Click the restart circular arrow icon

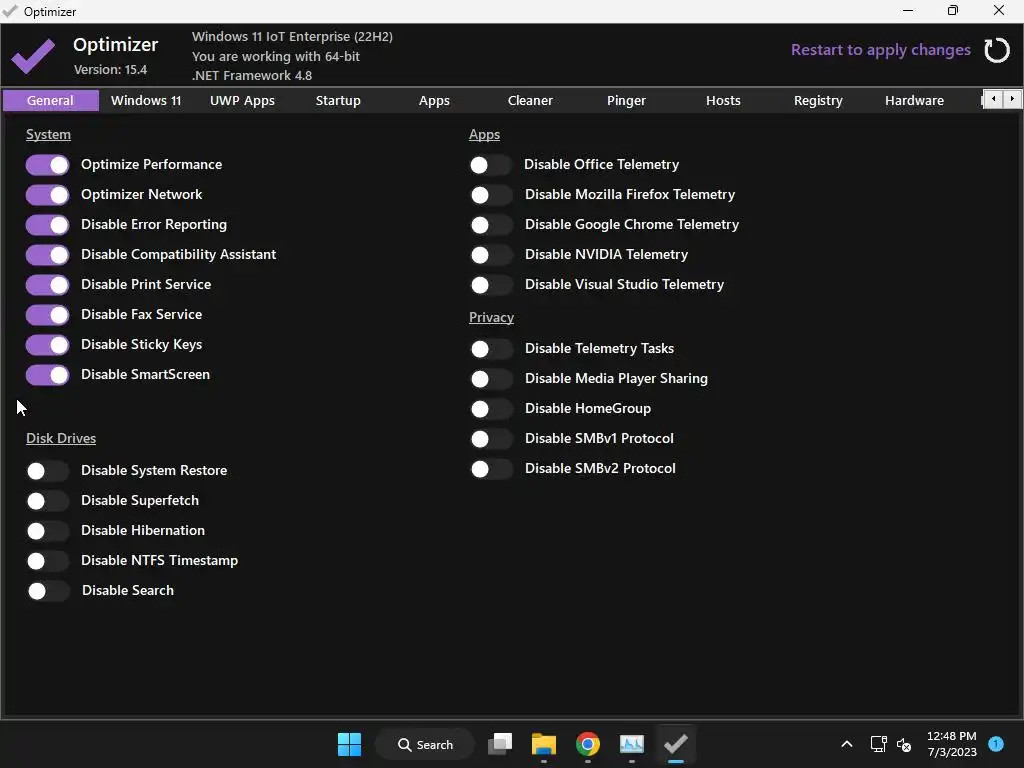[997, 50]
